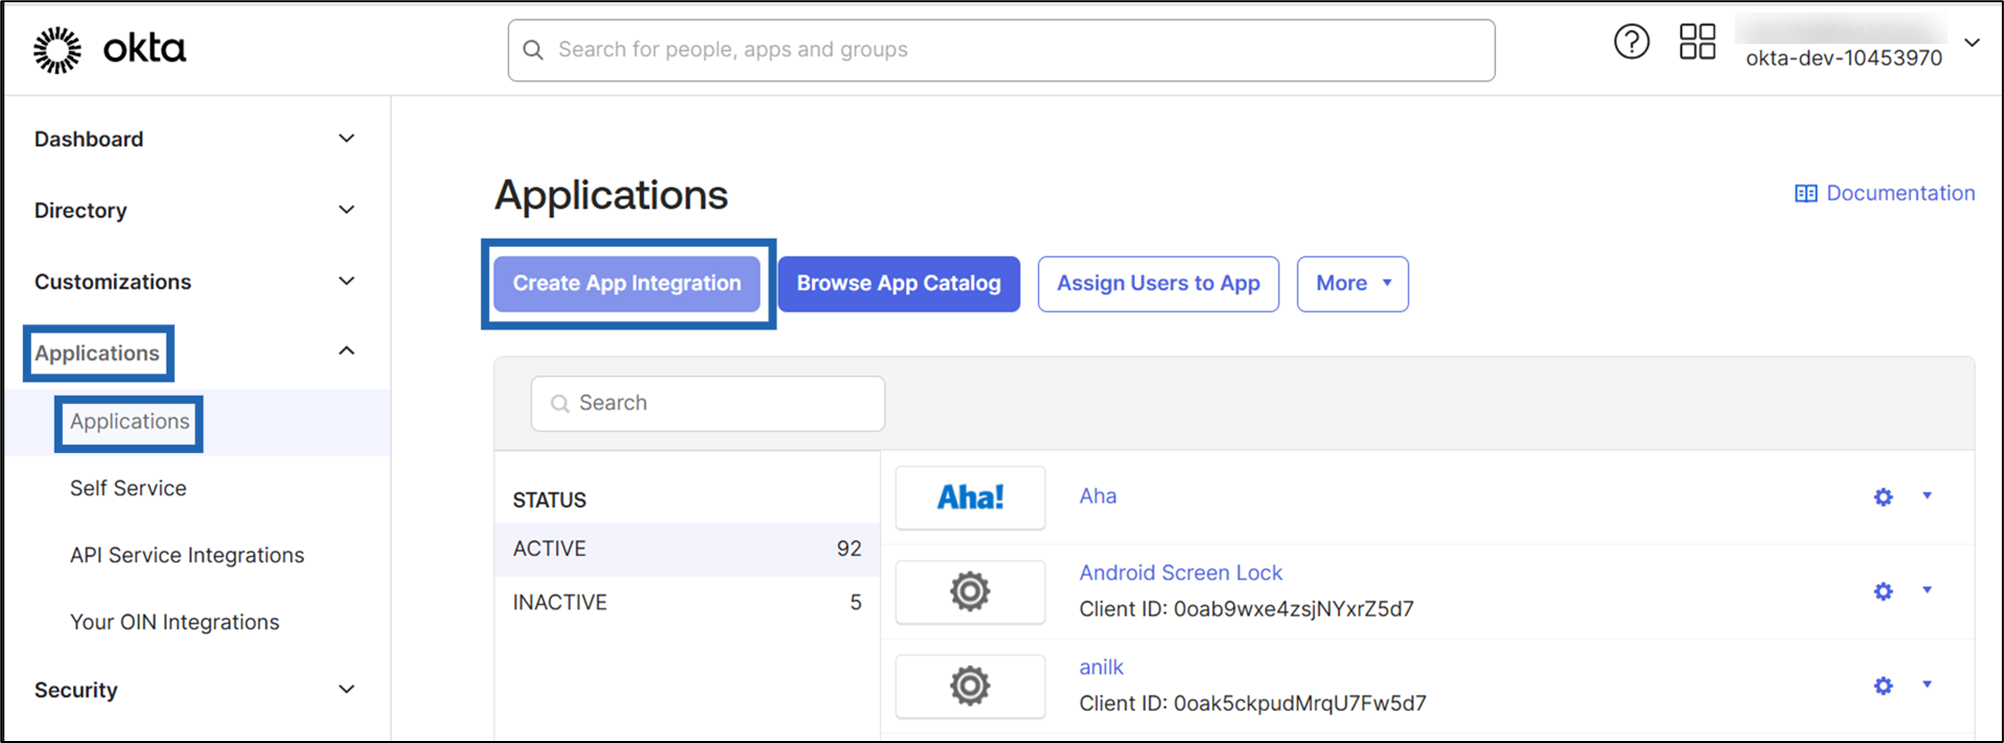The width and height of the screenshot is (2004, 743).
Task: Open the dropdown arrow for Aha row
Action: [x=1927, y=495]
